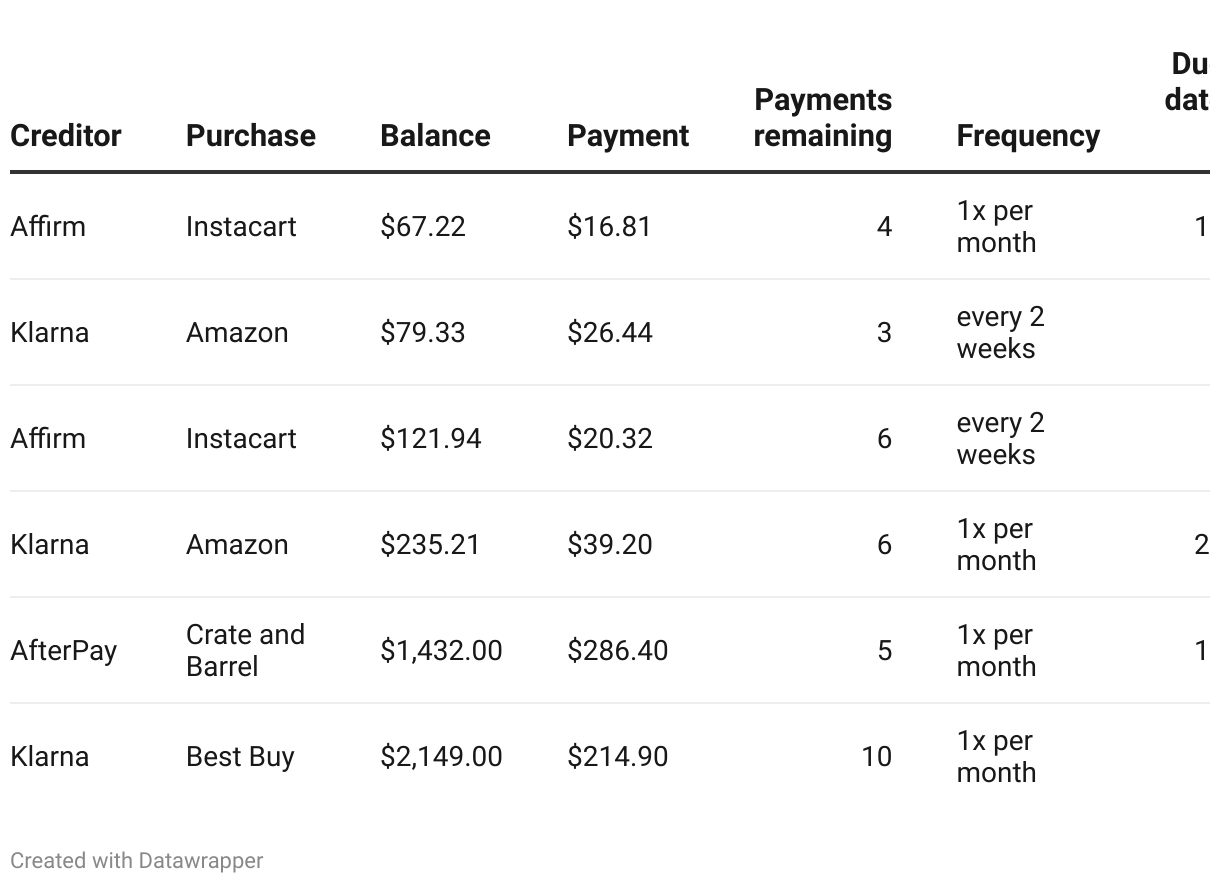This screenshot has height=884, width=1220.
Task: Click the Creditor column header
Action: click(x=66, y=136)
